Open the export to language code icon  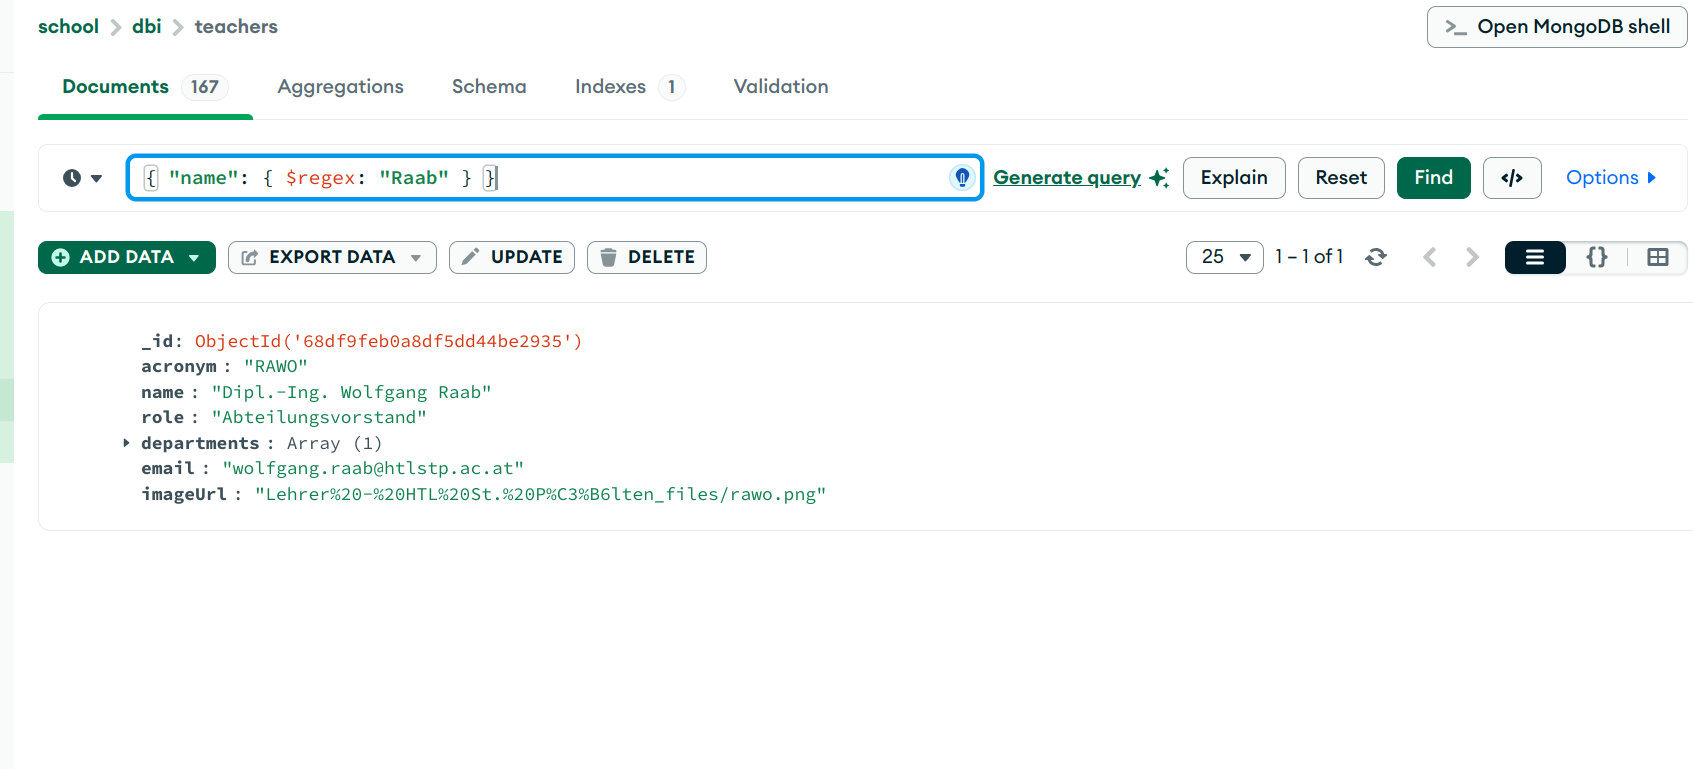(x=1511, y=178)
